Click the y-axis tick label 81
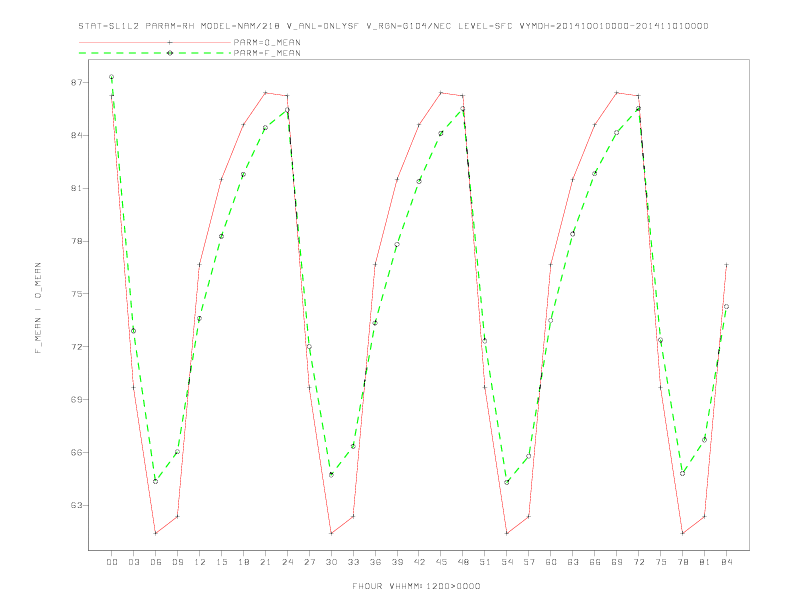 point(76,188)
